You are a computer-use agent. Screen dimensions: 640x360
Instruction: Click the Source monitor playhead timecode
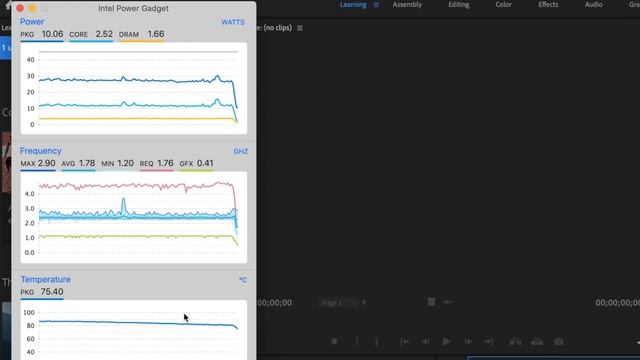274,303
